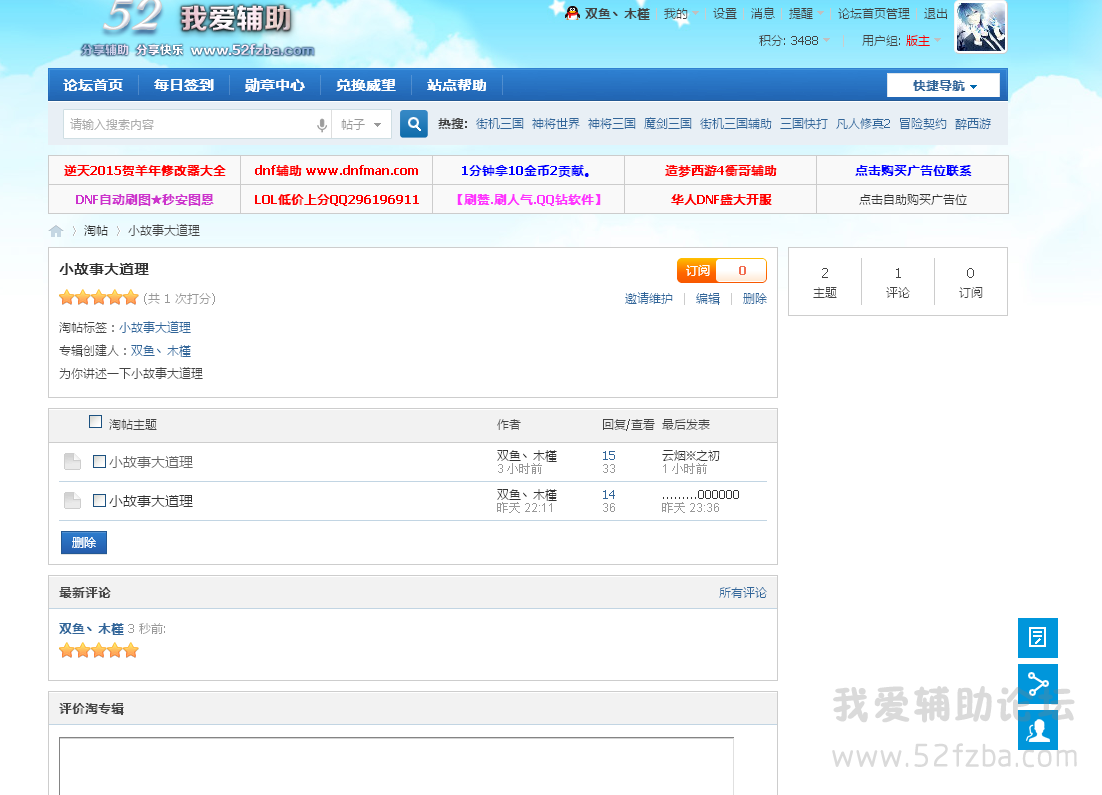Click the floating share icon
The height and width of the screenshot is (795, 1102).
1037,684
